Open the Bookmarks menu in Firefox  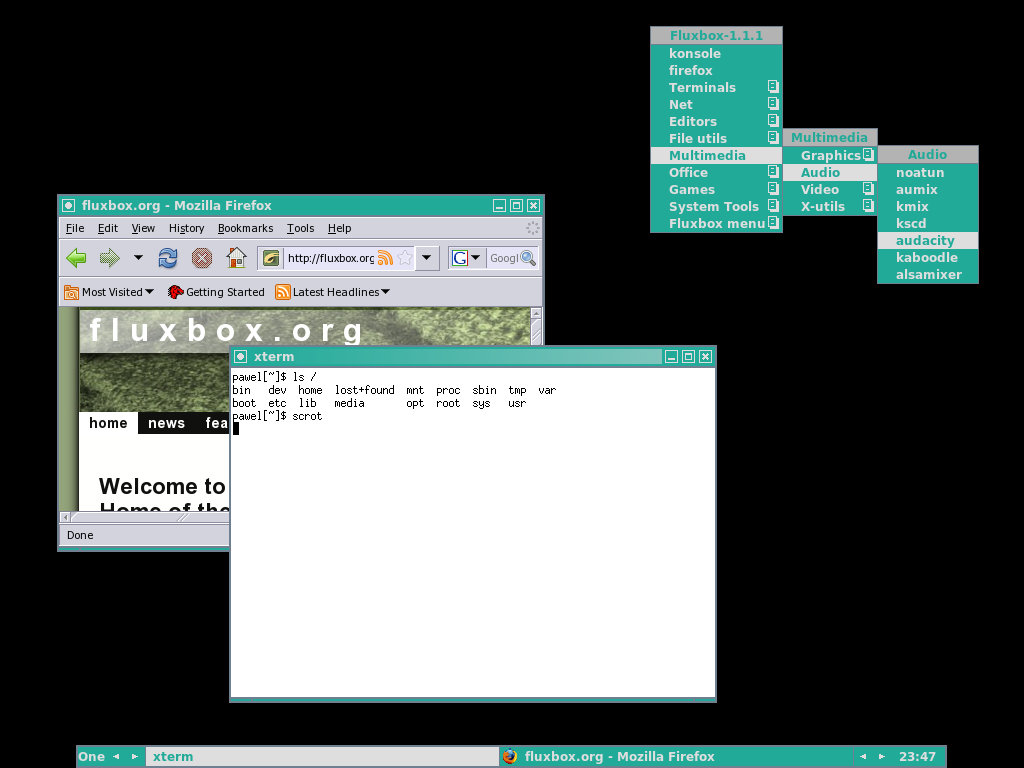click(246, 228)
